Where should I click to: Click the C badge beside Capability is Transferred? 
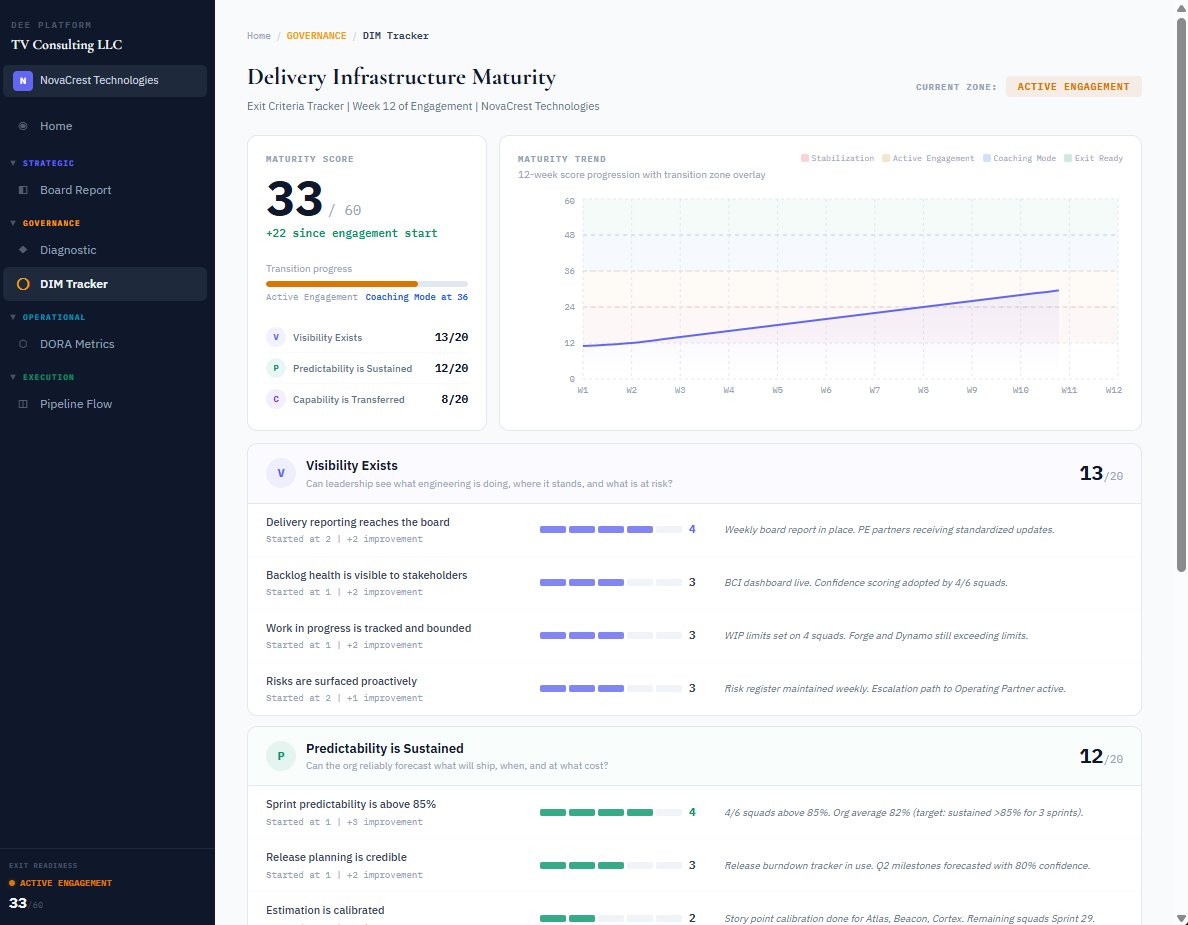pos(276,399)
